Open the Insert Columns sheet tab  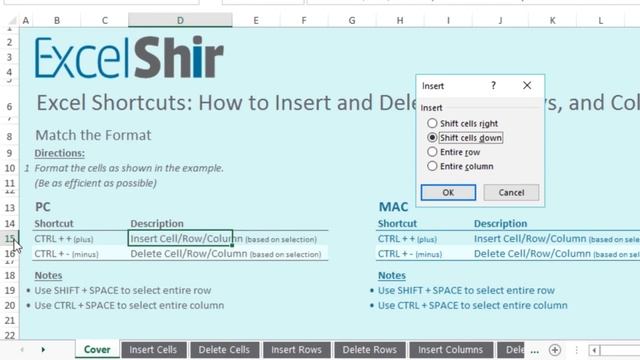coord(450,350)
